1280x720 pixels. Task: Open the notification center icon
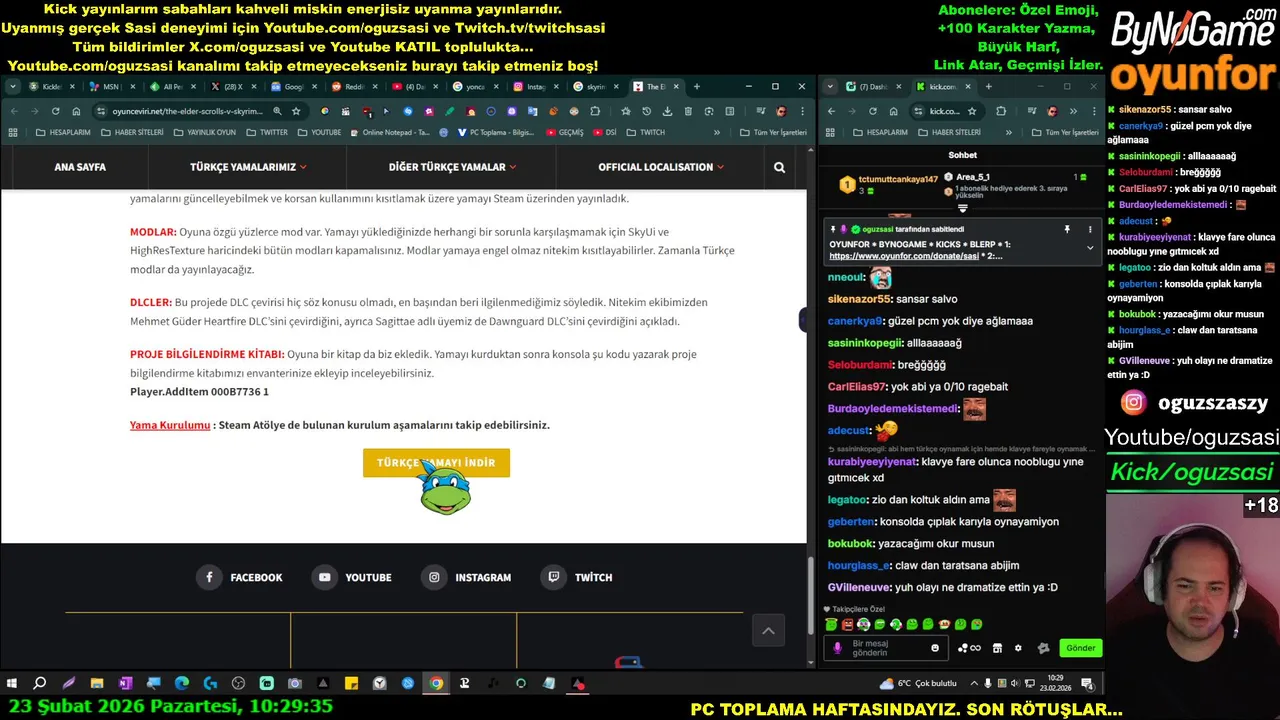click(1088, 684)
